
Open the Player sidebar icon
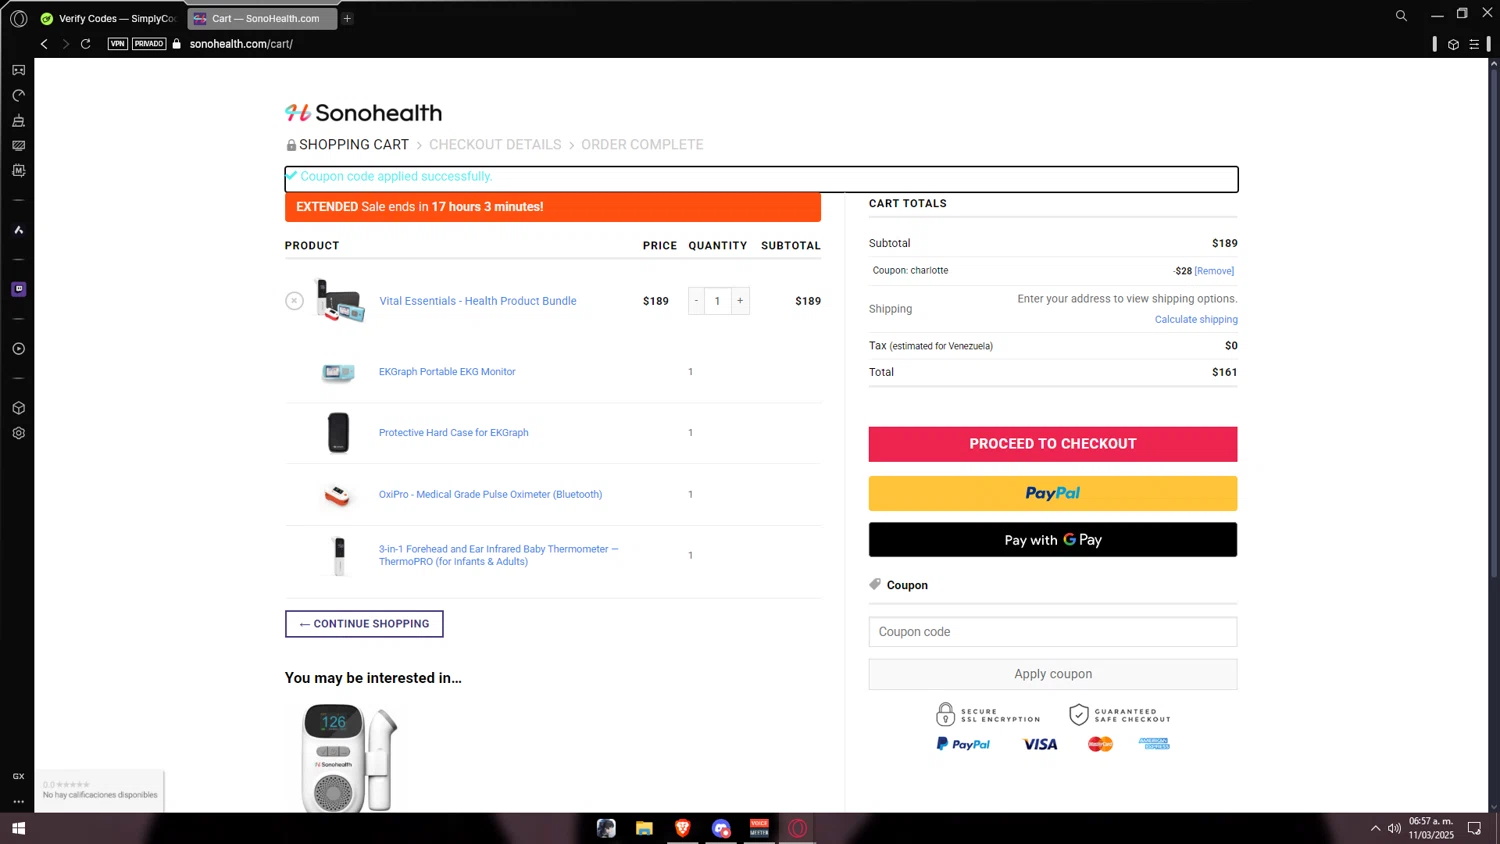click(18, 349)
